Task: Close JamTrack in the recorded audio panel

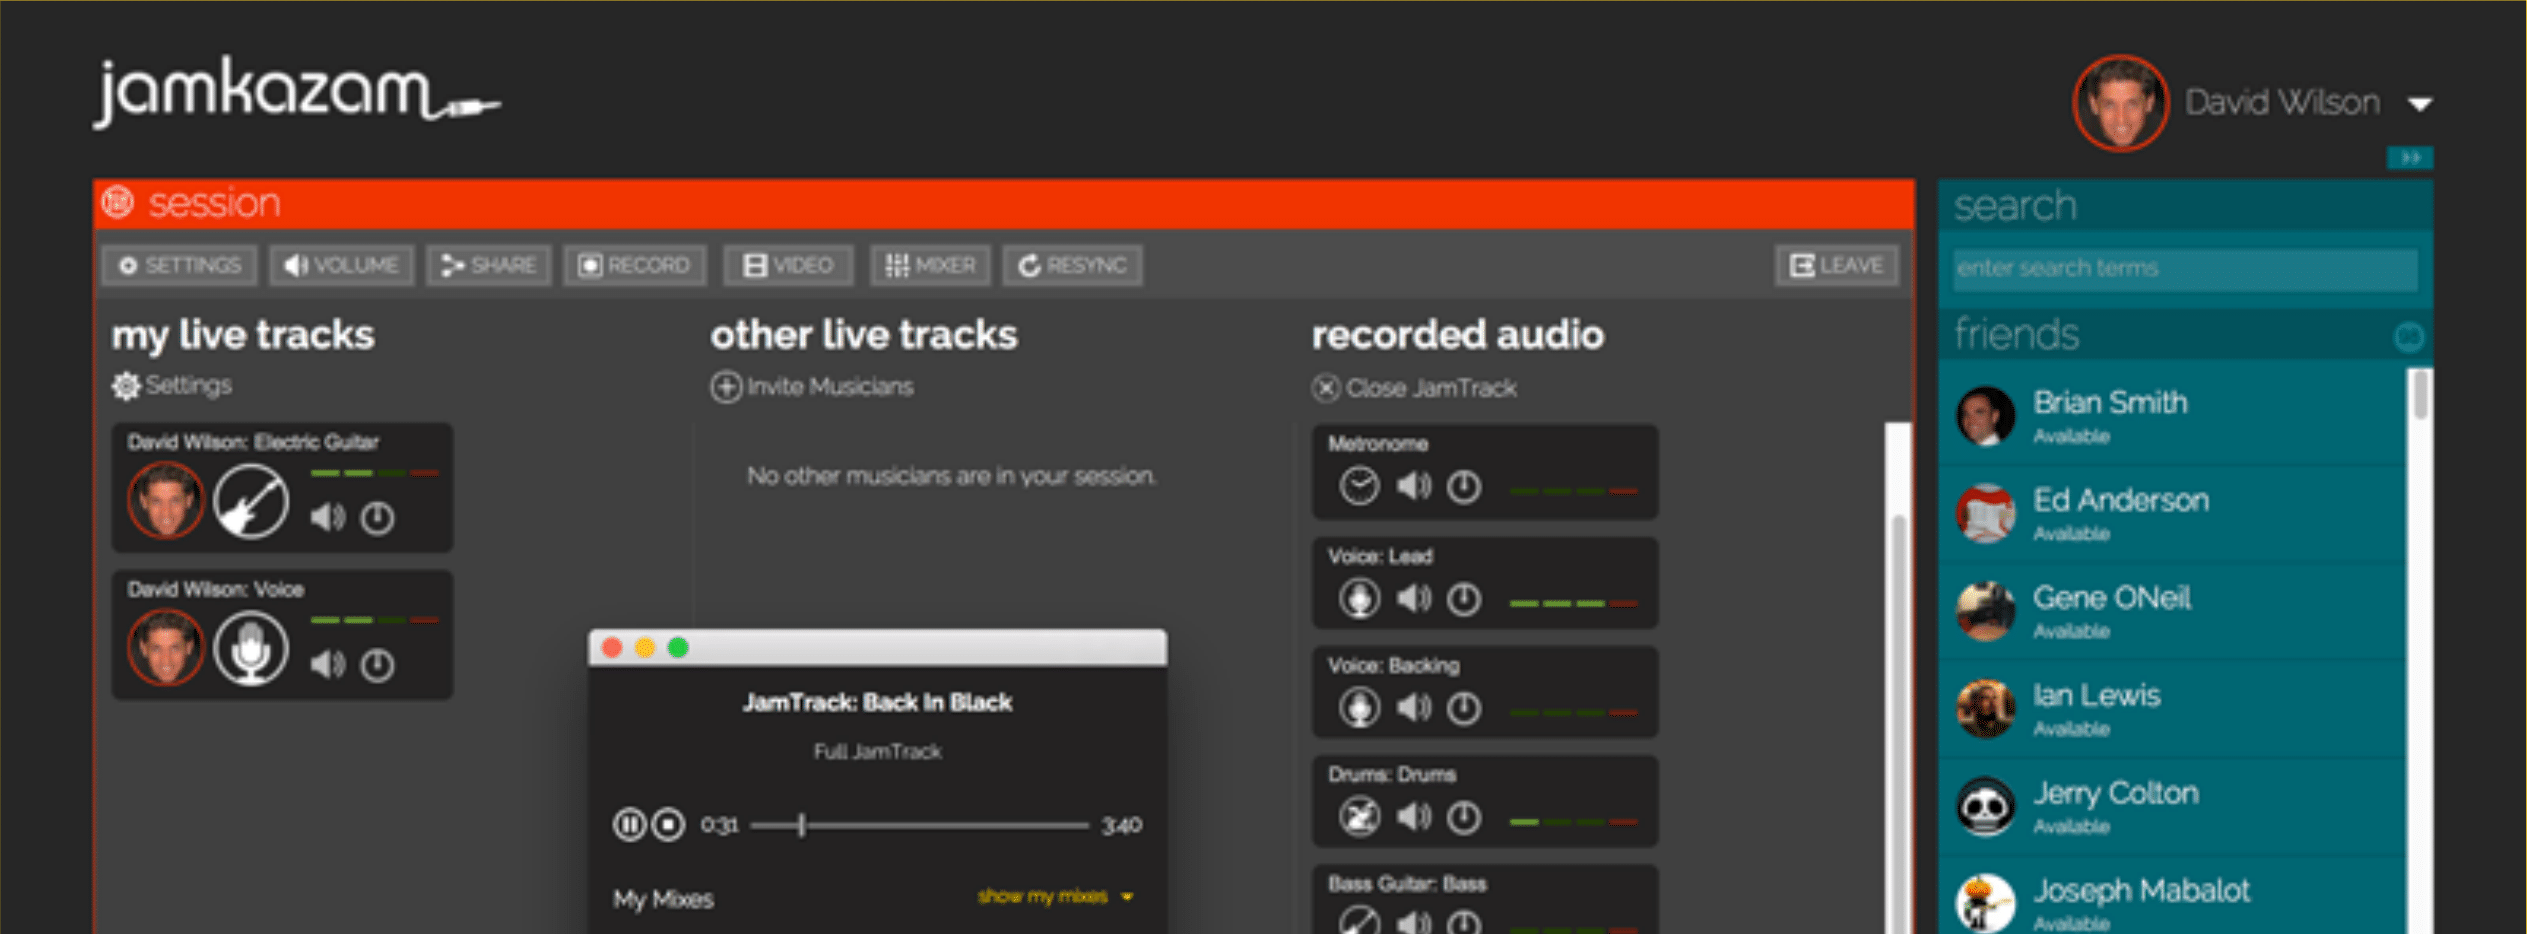Action: click(x=1417, y=388)
